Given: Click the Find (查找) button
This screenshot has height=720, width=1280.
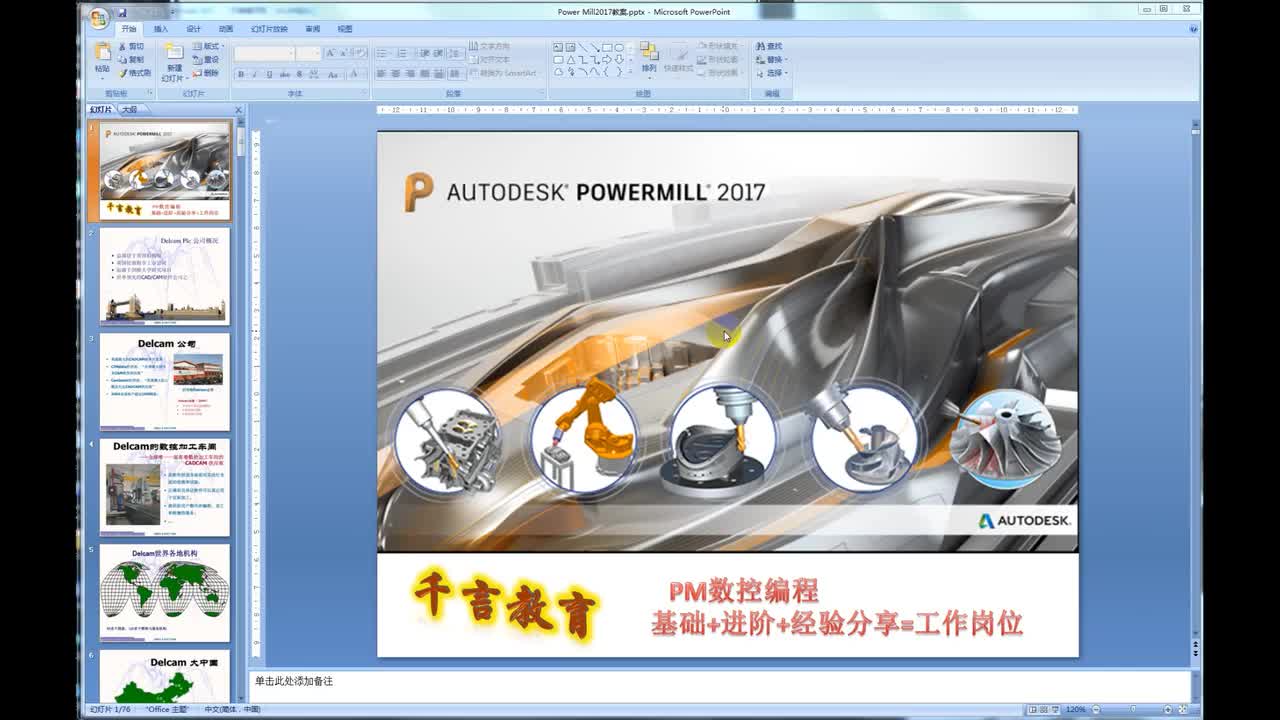Looking at the screenshot, I should (770, 46).
